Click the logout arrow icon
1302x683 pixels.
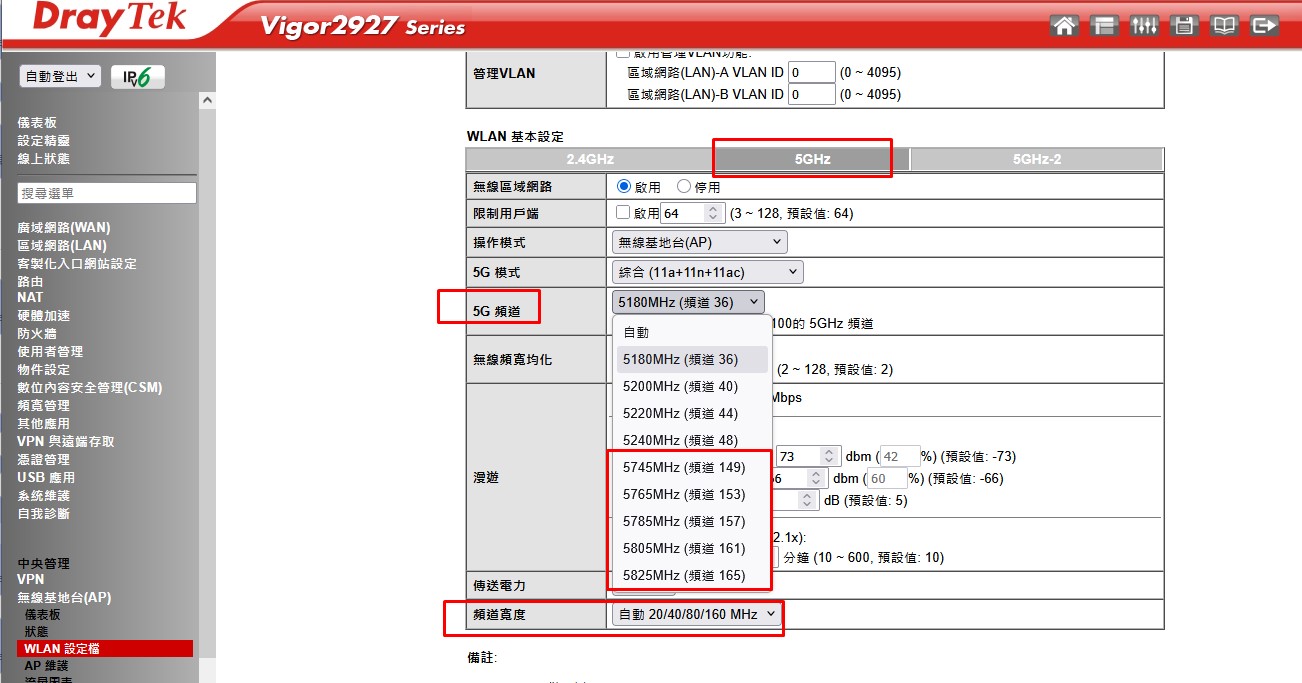[x=1265, y=26]
